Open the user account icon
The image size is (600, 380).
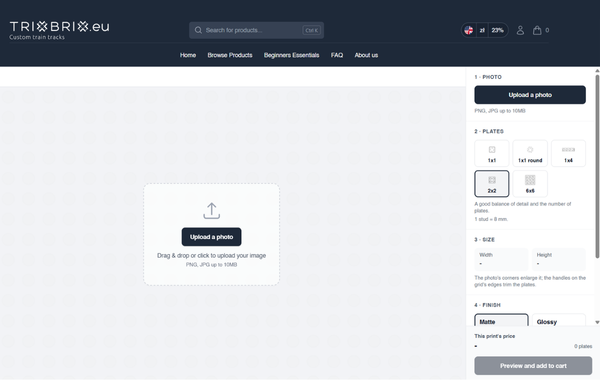[520, 30]
